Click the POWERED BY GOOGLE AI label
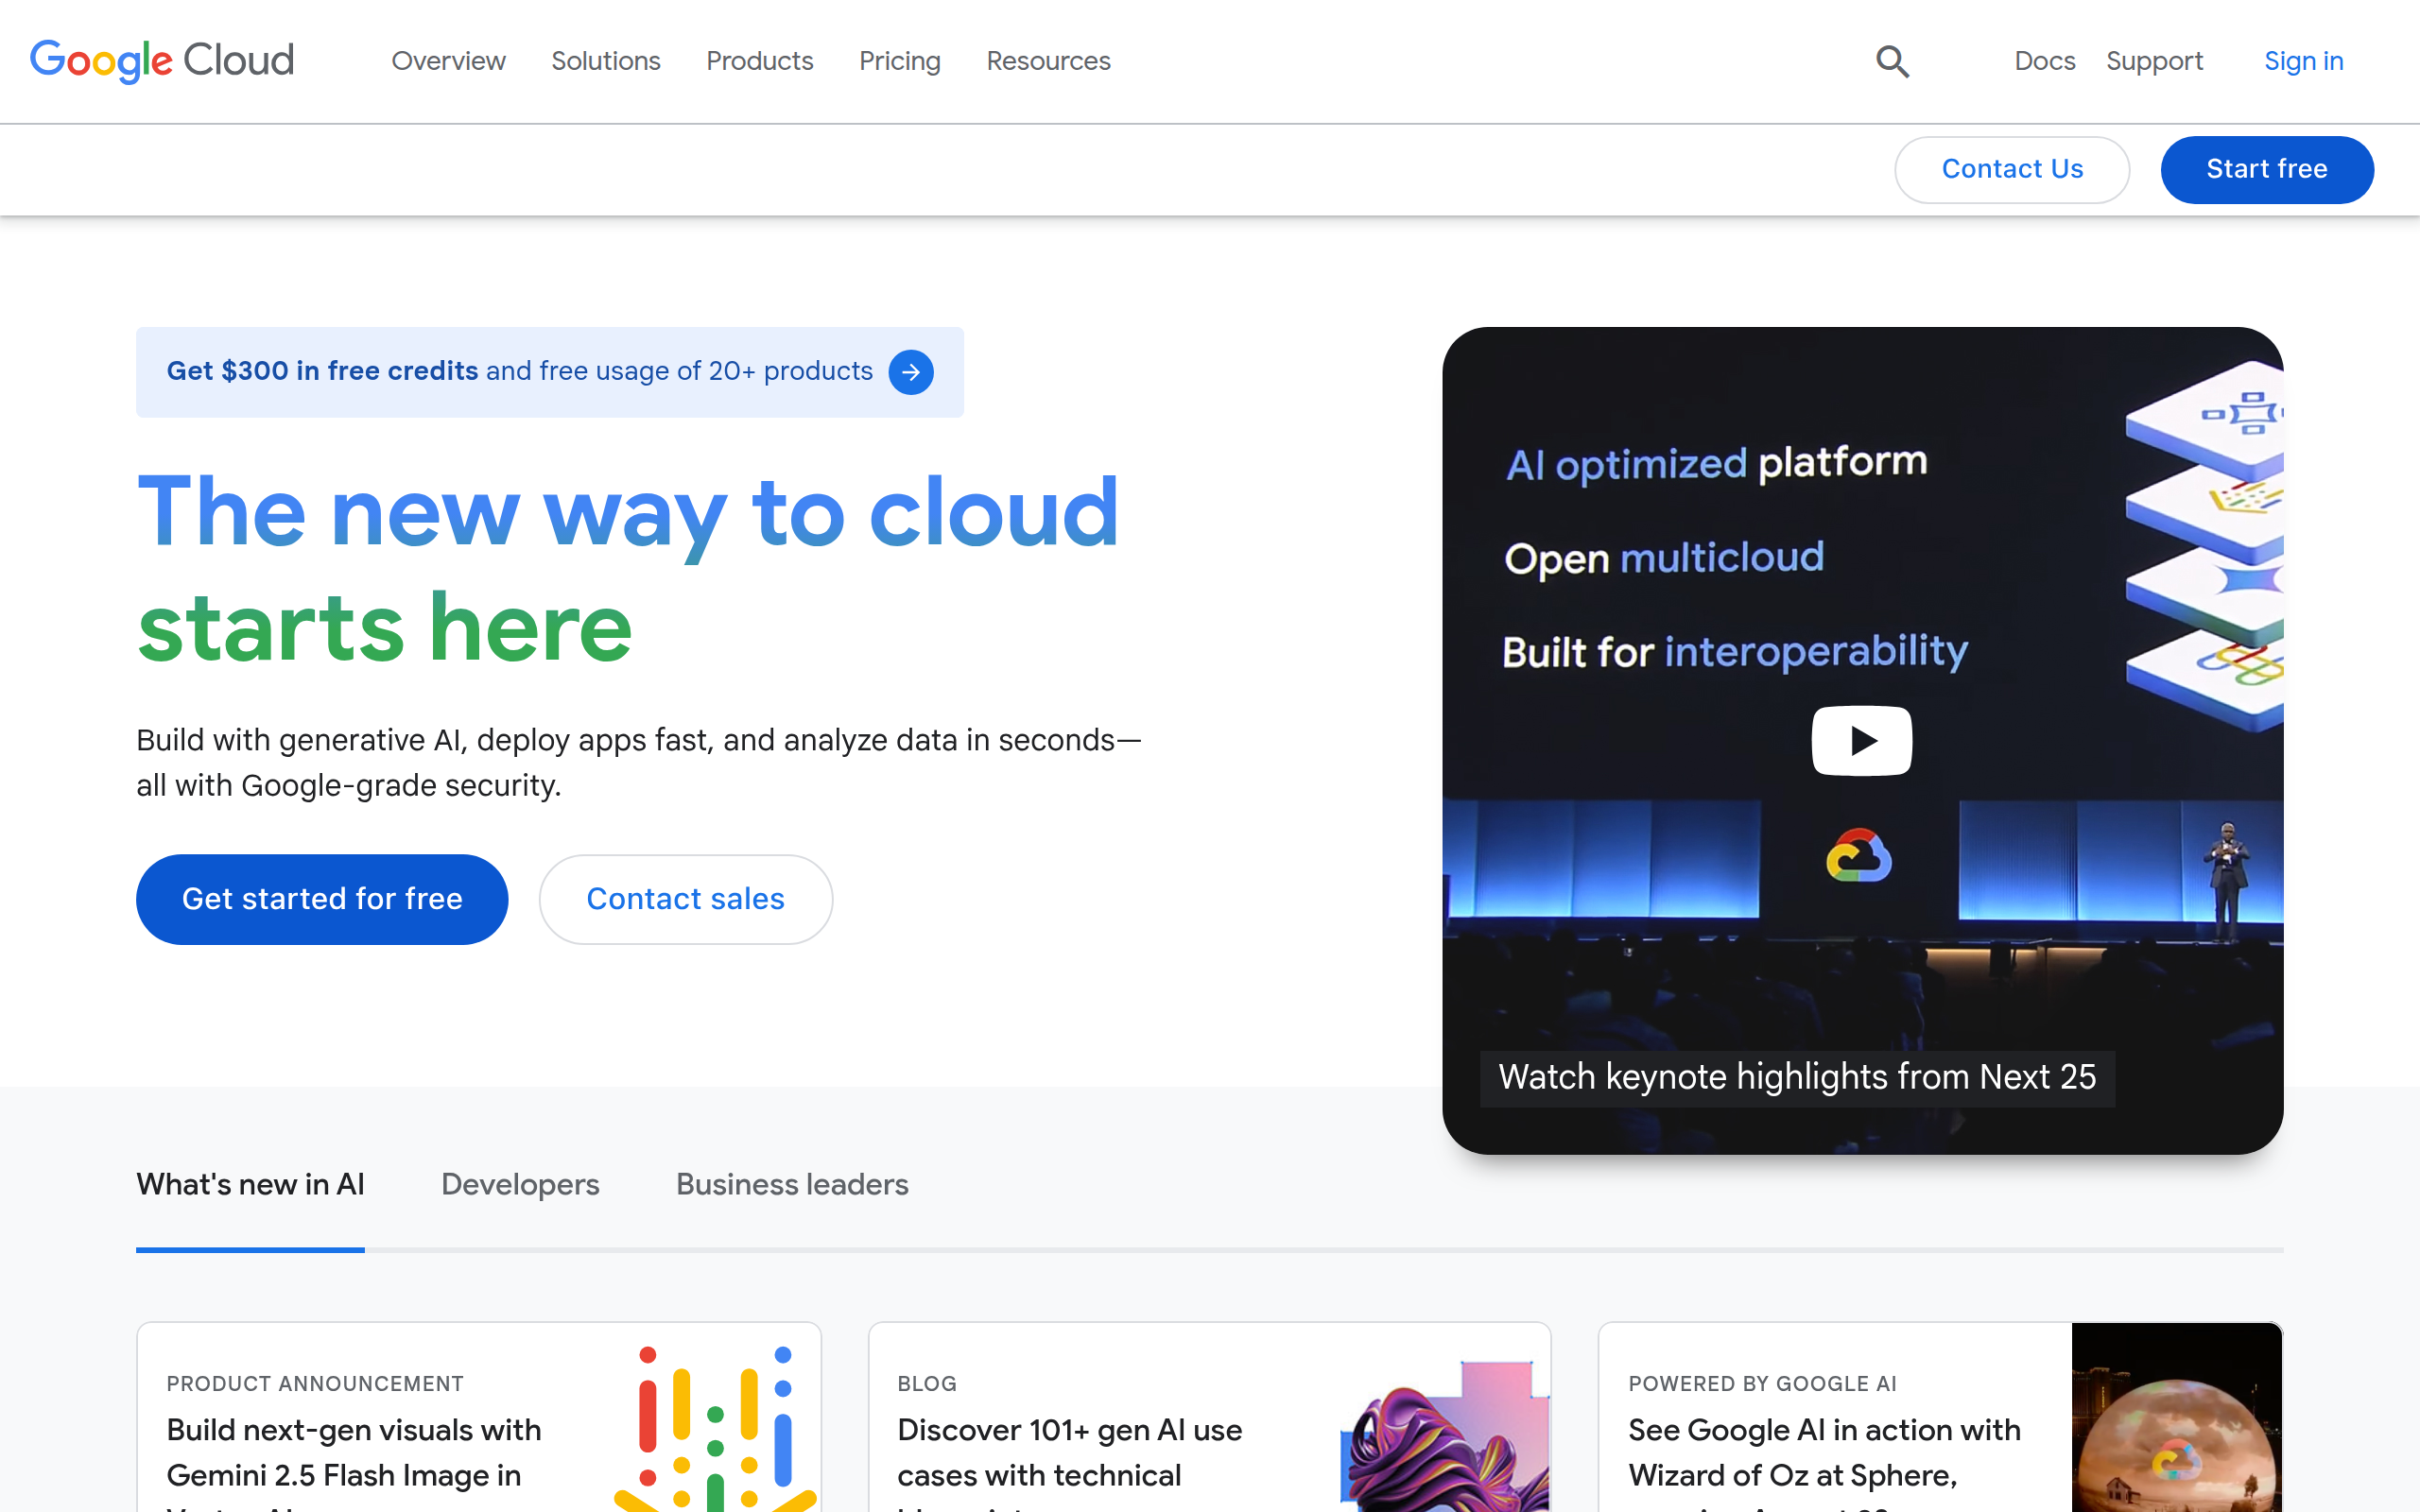Screen dimensions: 2420x1512 pos(1762,1384)
